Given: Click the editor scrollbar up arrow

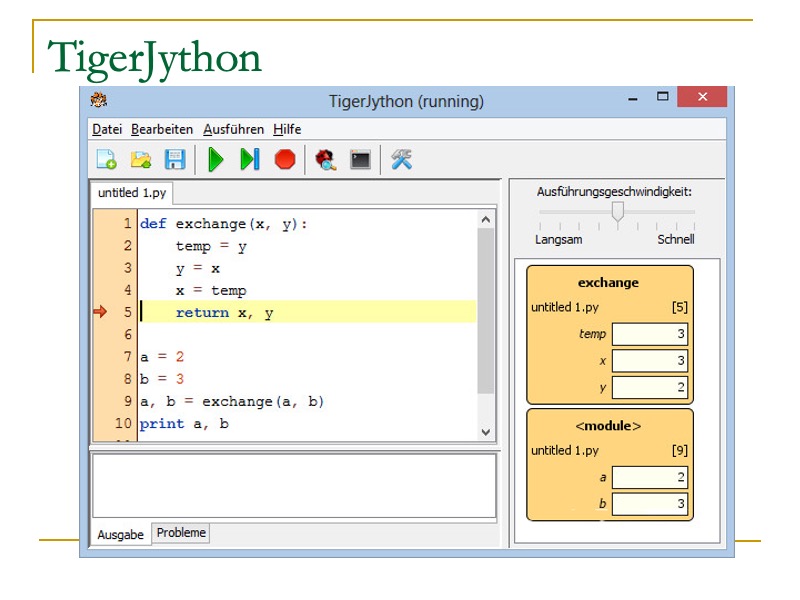Looking at the screenshot, I should pyautogui.click(x=486, y=219).
